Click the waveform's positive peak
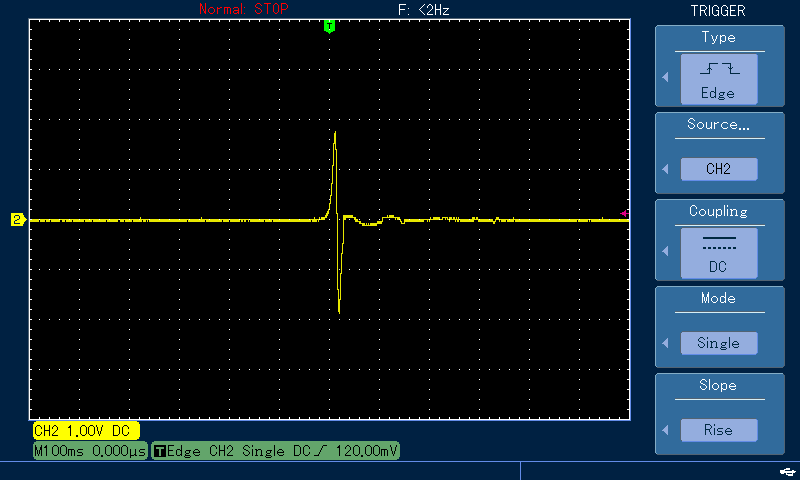The width and height of the screenshot is (800, 480). point(335,133)
